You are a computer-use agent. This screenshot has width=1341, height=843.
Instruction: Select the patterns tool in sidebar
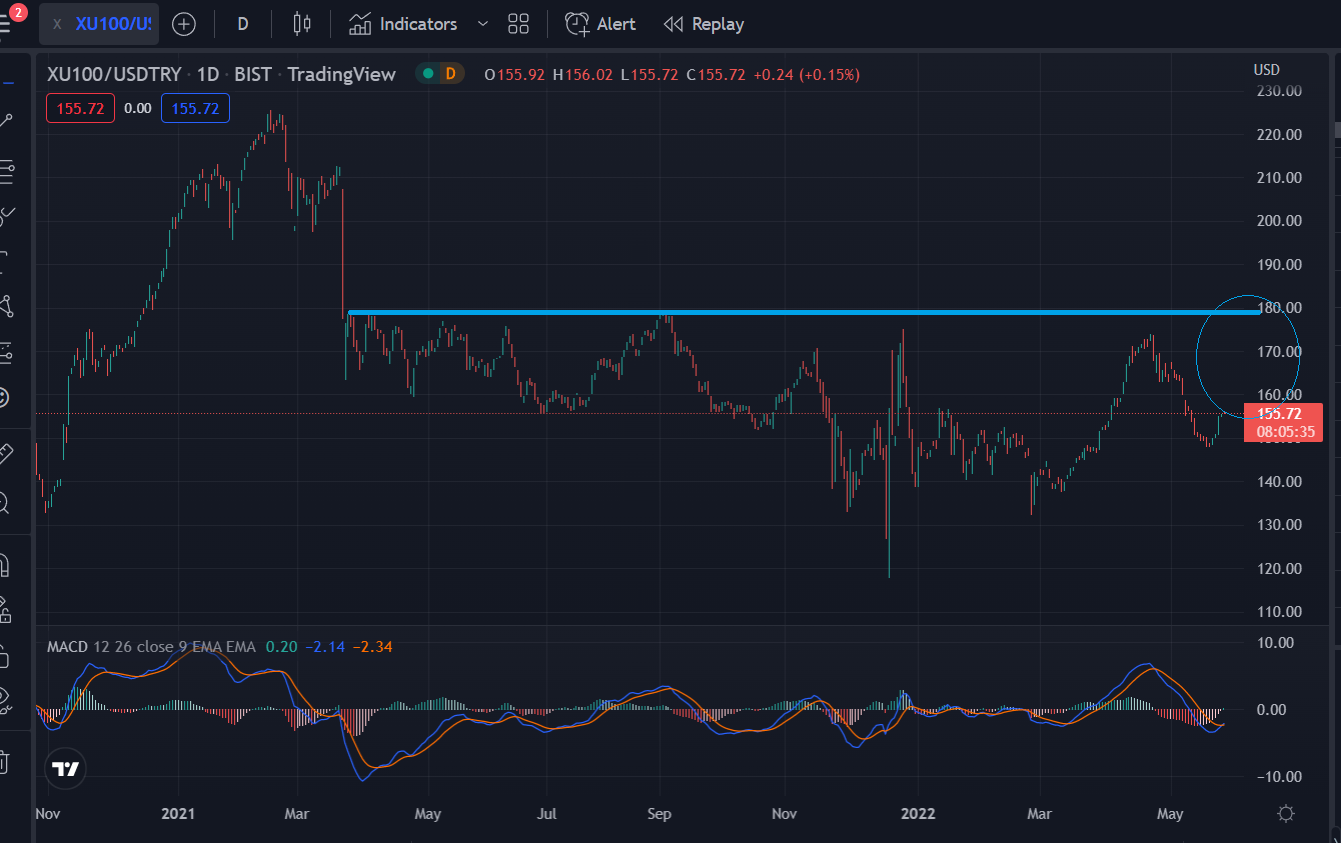click(6, 305)
